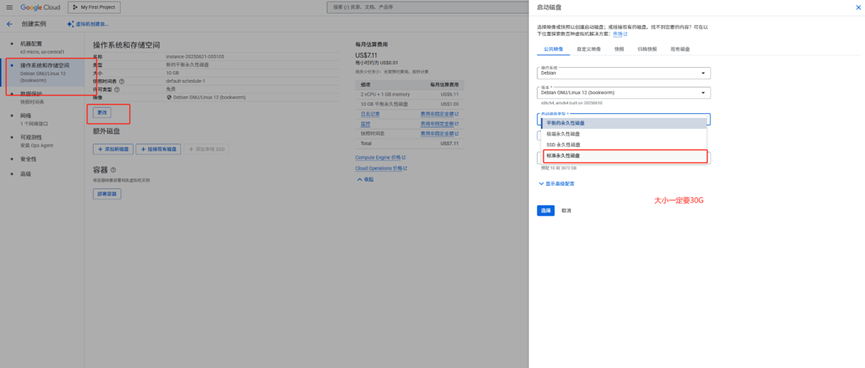Click the help icon beside 许可类型
The width and height of the screenshot is (865, 368).
pyautogui.click(x=117, y=89)
